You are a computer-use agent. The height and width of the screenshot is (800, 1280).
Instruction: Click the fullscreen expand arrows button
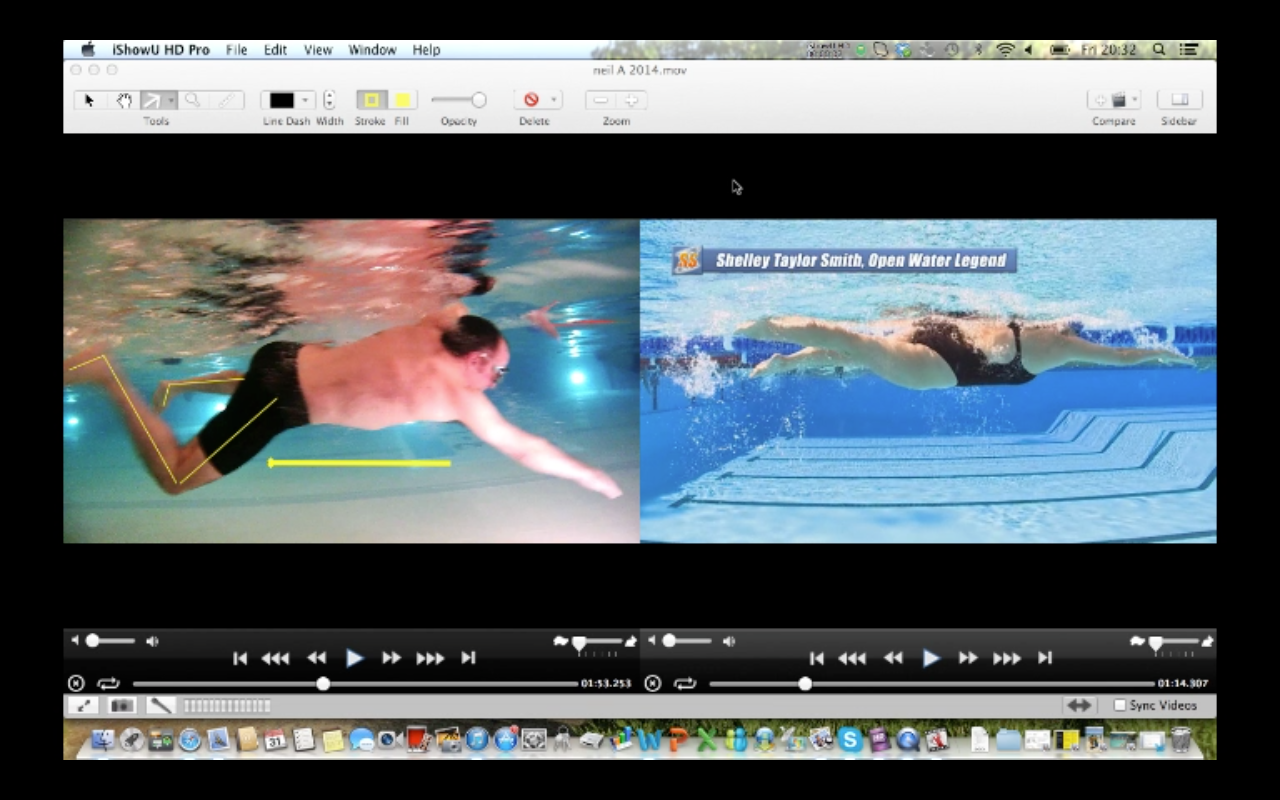(x=84, y=706)
